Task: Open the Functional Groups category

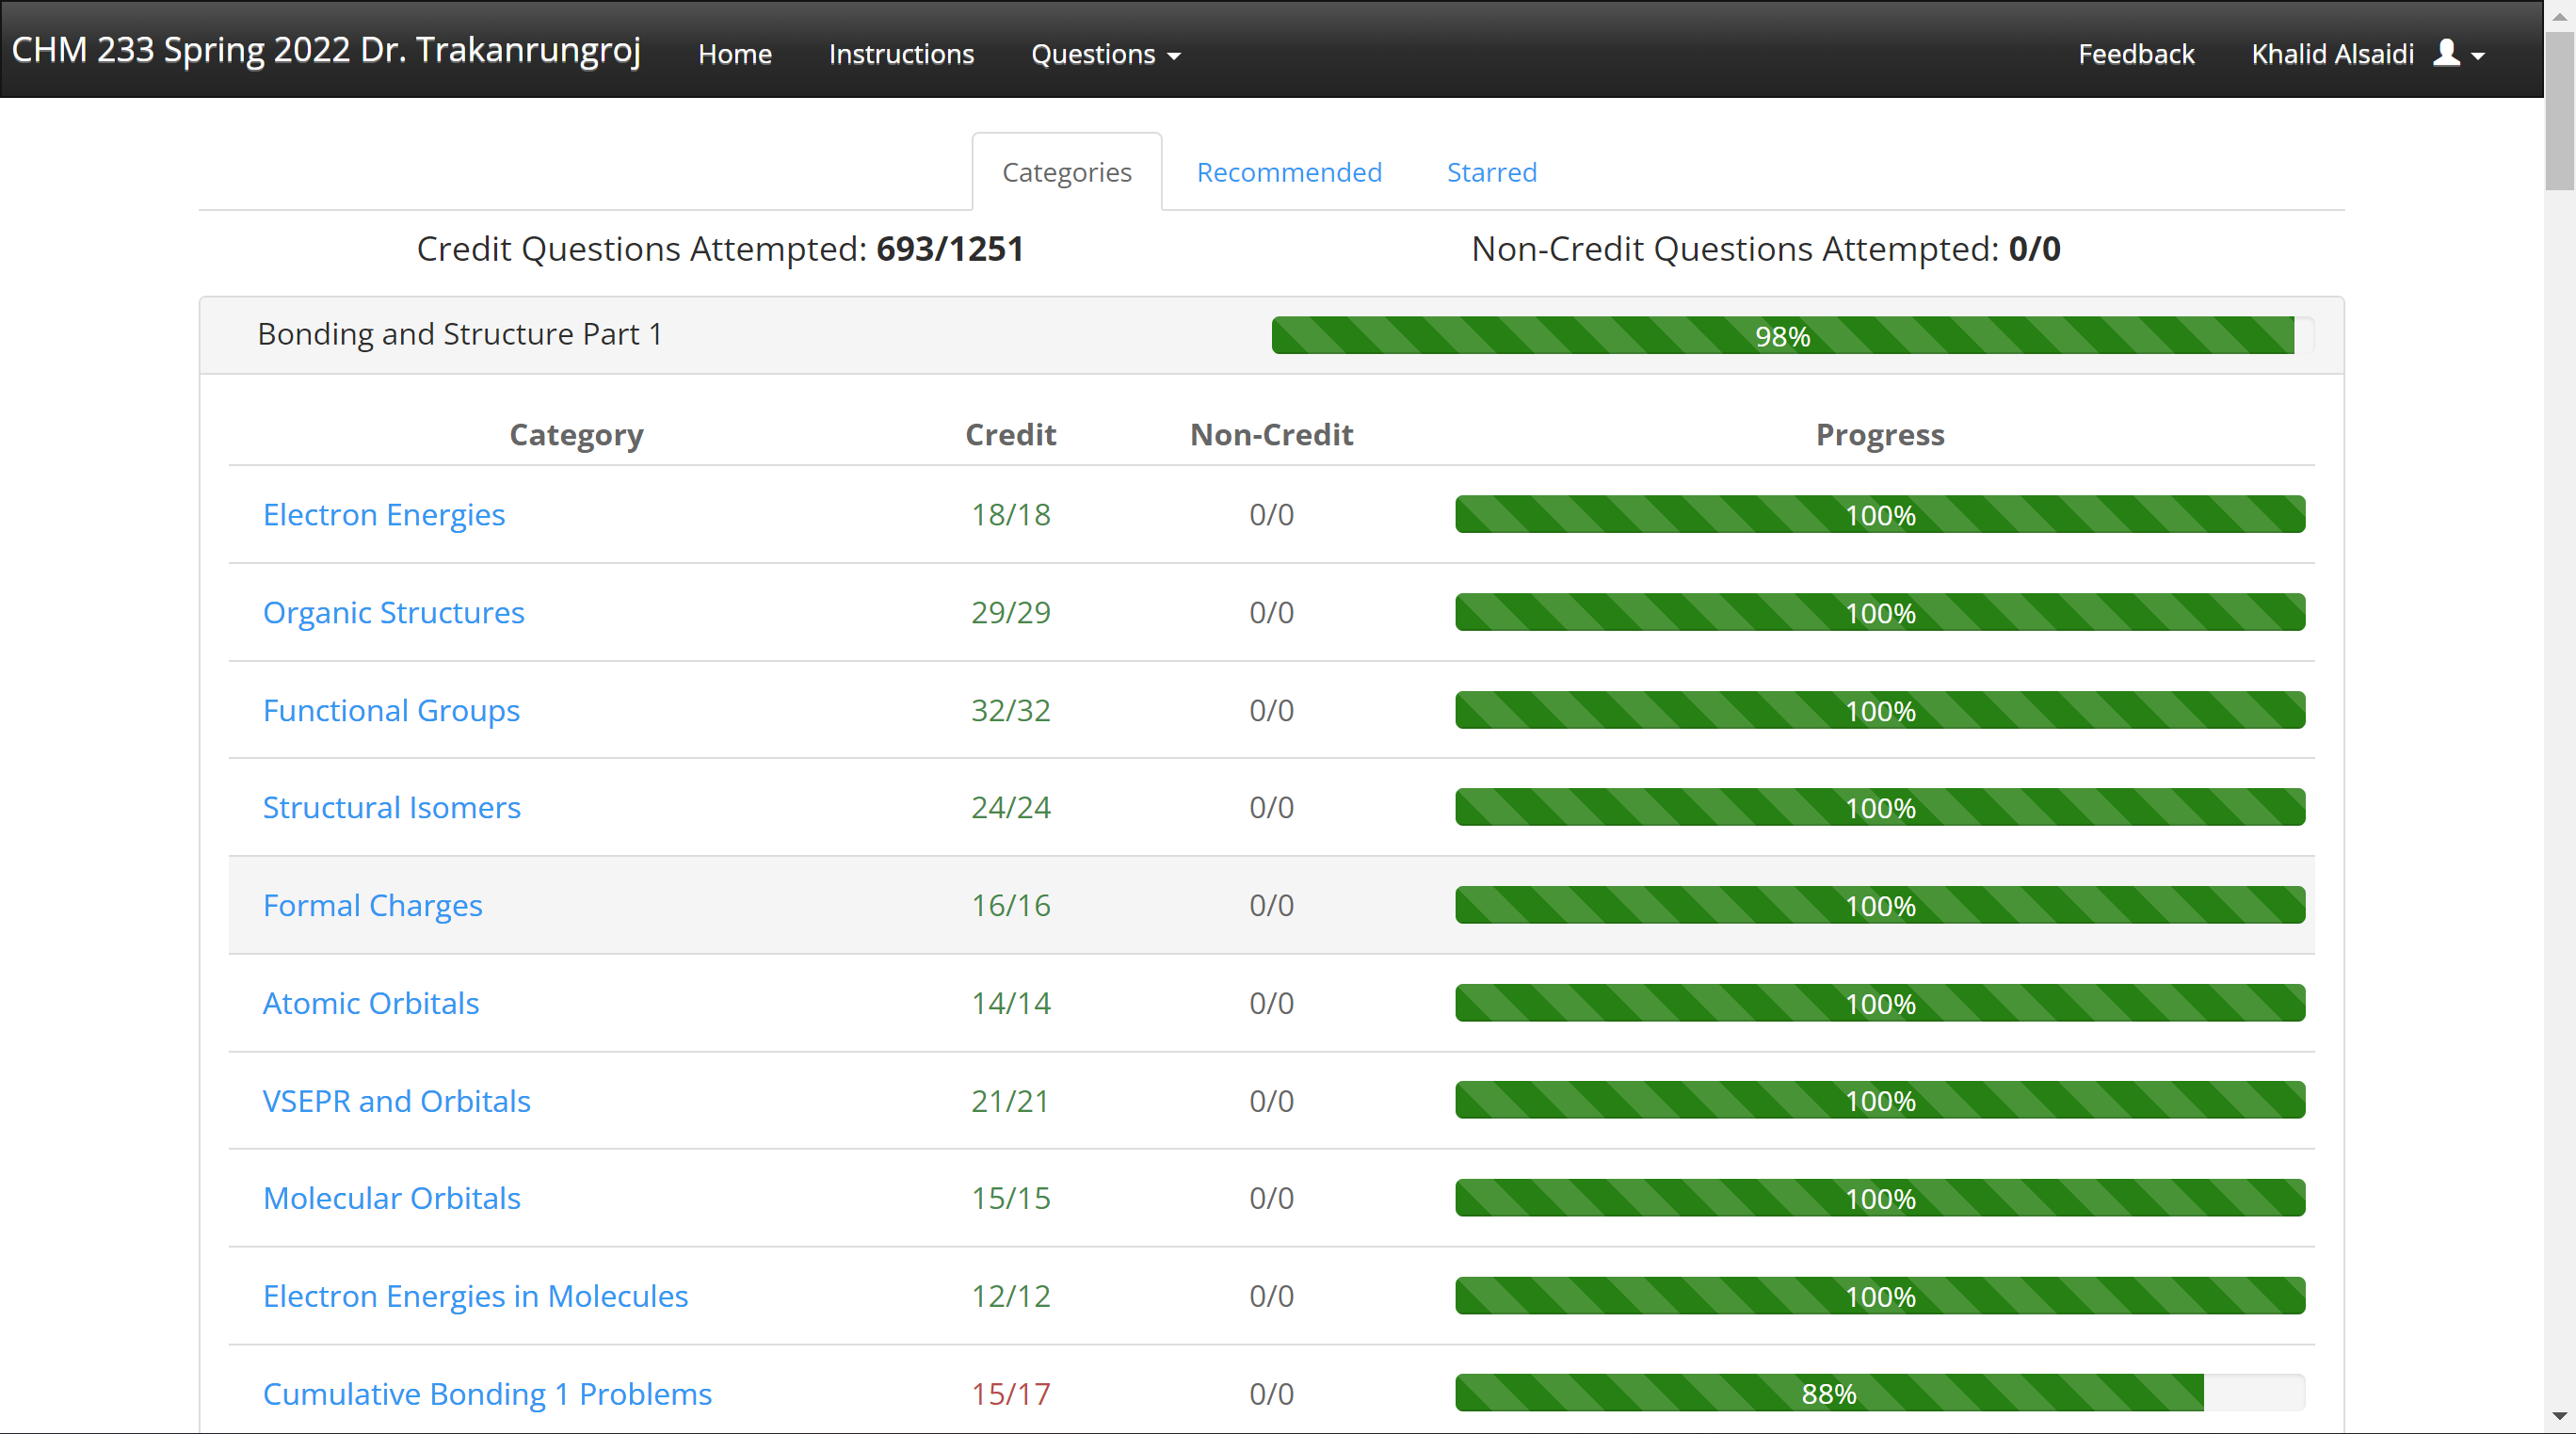Action: (x=391, y=710)
